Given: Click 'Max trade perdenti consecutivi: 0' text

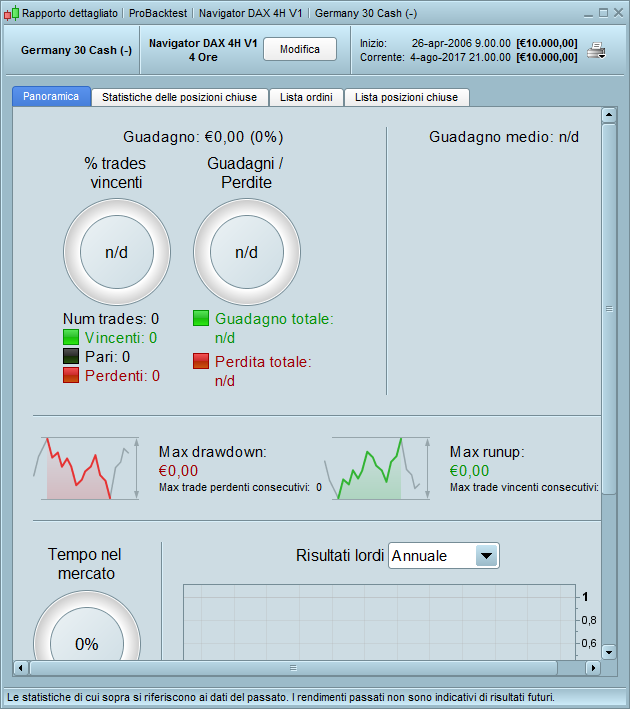Looking at the screenshot, I should [240, 487].
